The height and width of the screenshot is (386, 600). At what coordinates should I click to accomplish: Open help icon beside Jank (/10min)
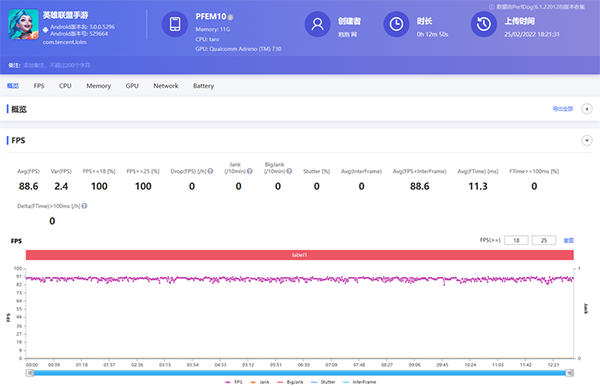pos(249,171)
